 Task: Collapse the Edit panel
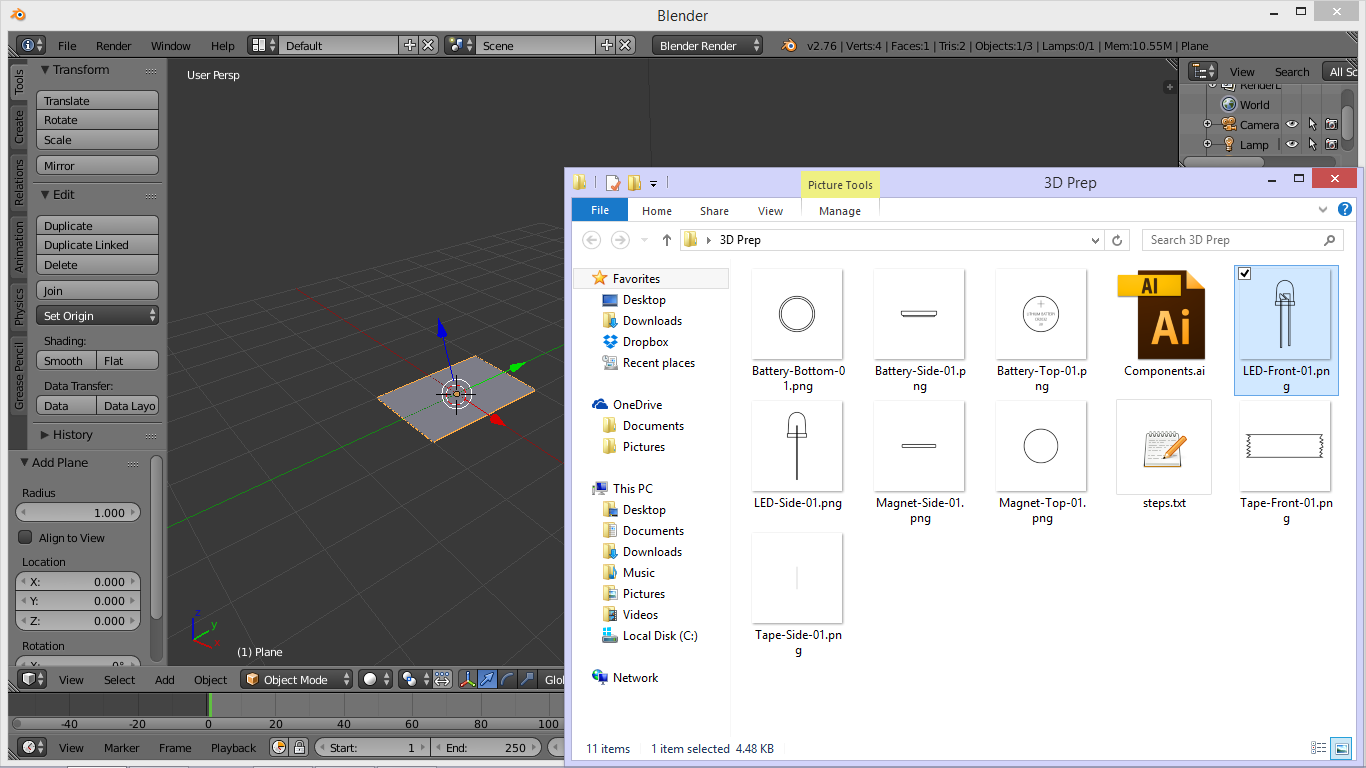click(x=45, y=194)
